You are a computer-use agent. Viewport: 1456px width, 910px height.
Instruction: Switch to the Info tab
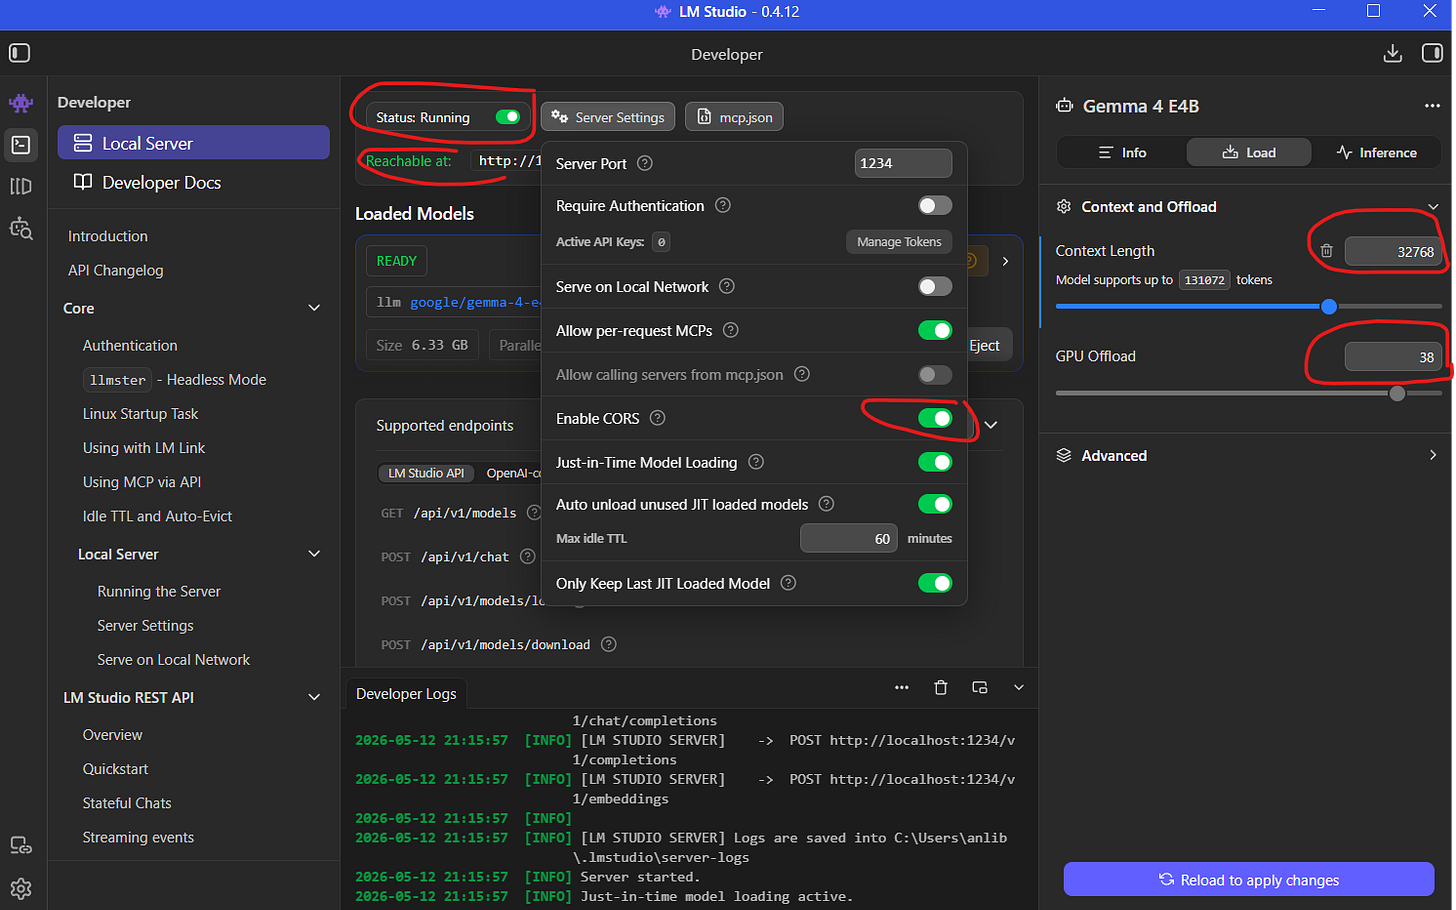[1122, 152]
